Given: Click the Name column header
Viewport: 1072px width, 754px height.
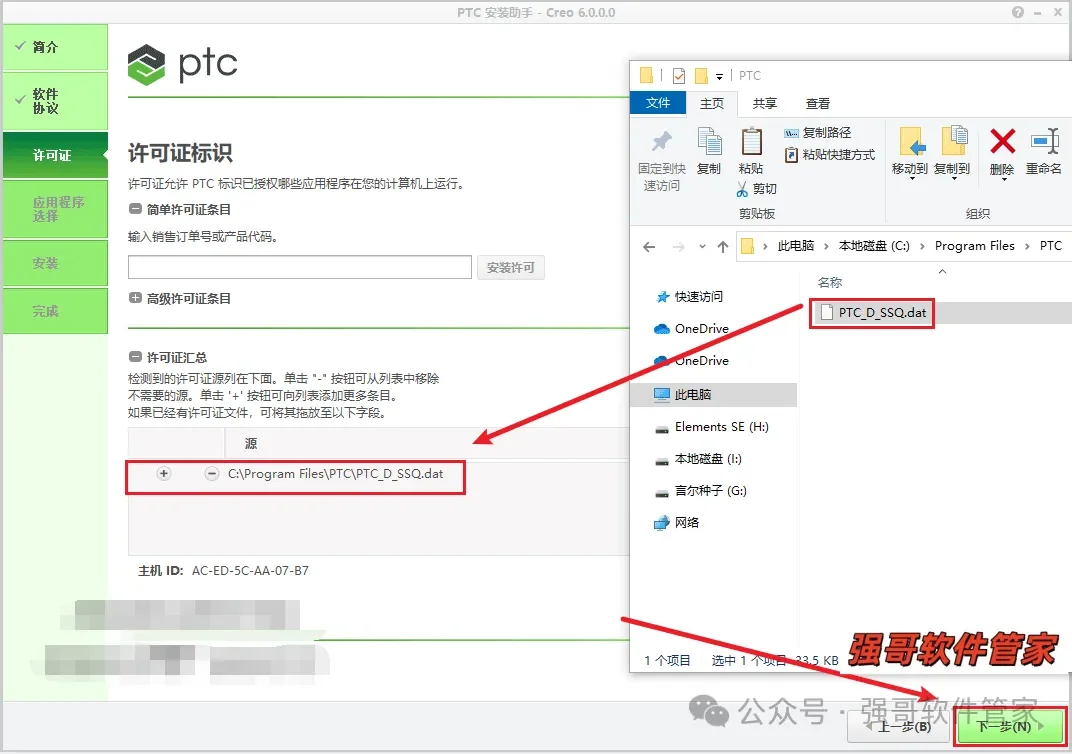Looking at the screenshot, I should point(829,282).
